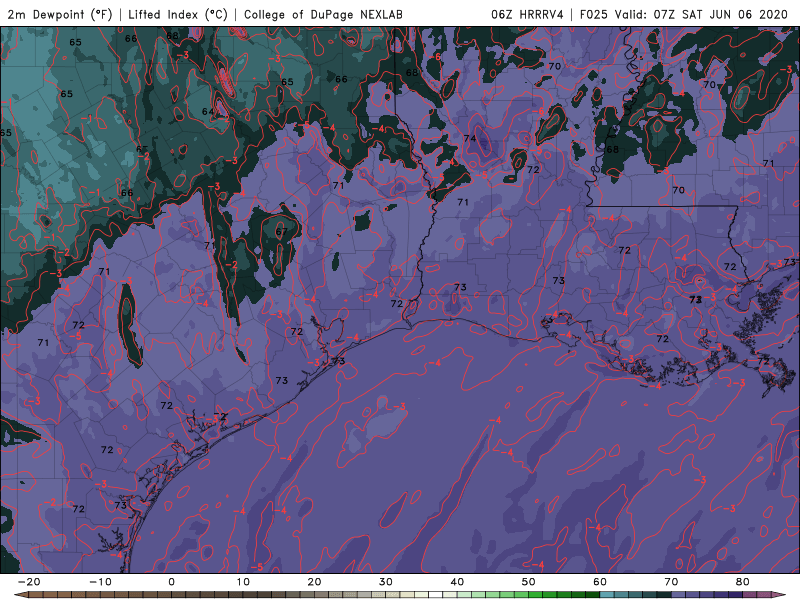Click the right arrow end of the colorbar
The width and height of the screenshot is (800, 600).
pos(781,595)
